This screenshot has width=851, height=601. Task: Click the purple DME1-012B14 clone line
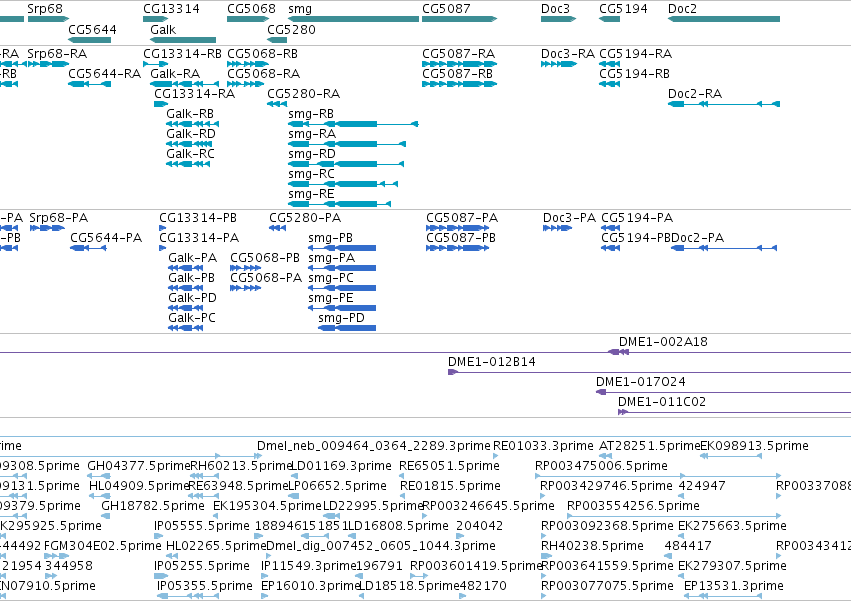tap(649, 372)
